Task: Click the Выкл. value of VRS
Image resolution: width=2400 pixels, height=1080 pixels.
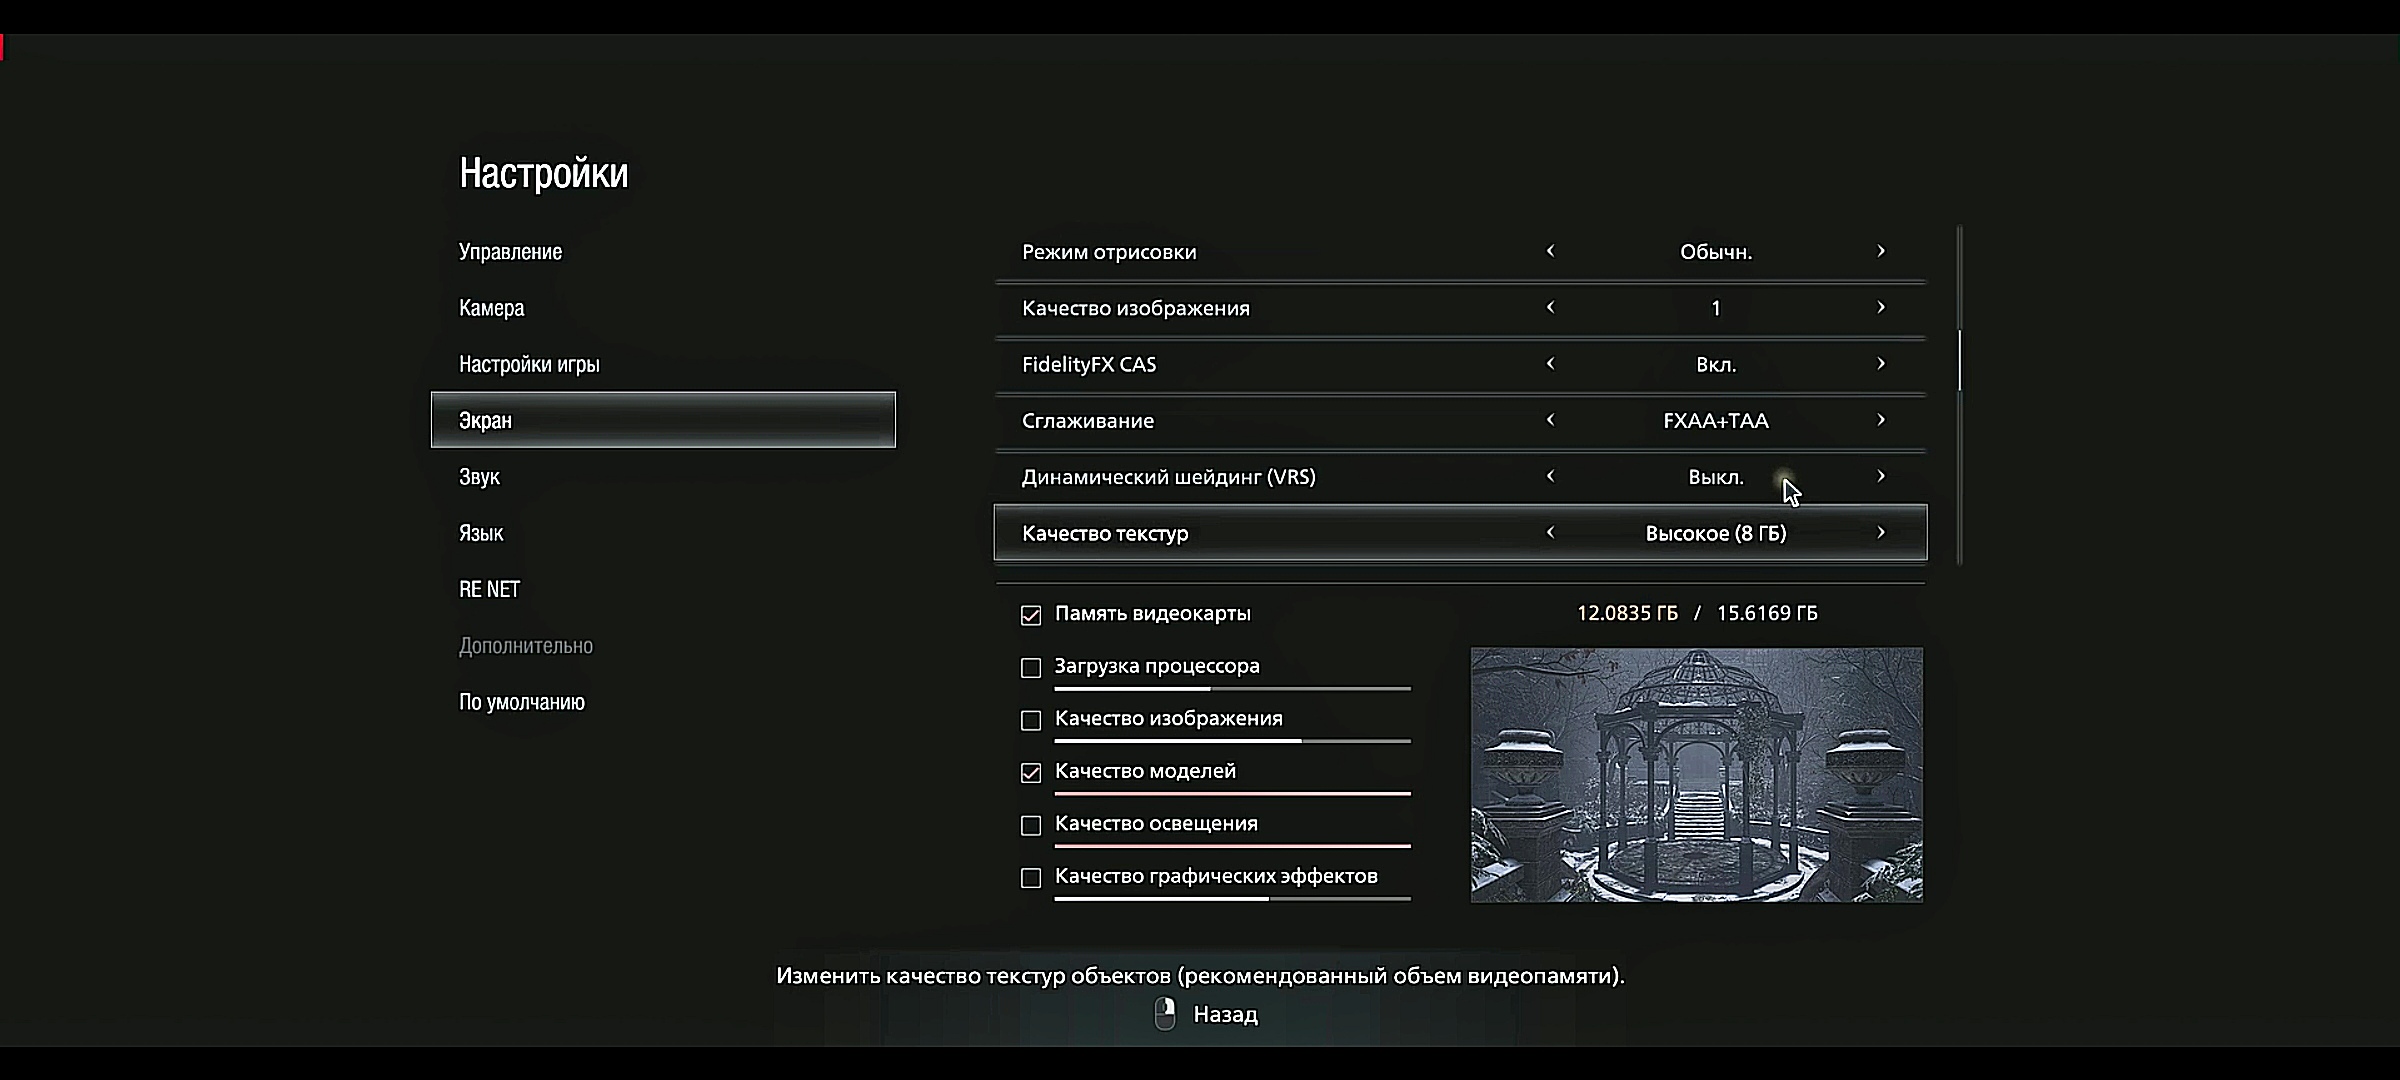Action: pos(1716,477)
